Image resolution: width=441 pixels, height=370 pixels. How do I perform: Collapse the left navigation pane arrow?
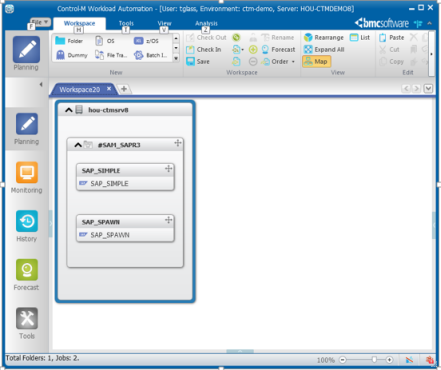click(41, 85)
